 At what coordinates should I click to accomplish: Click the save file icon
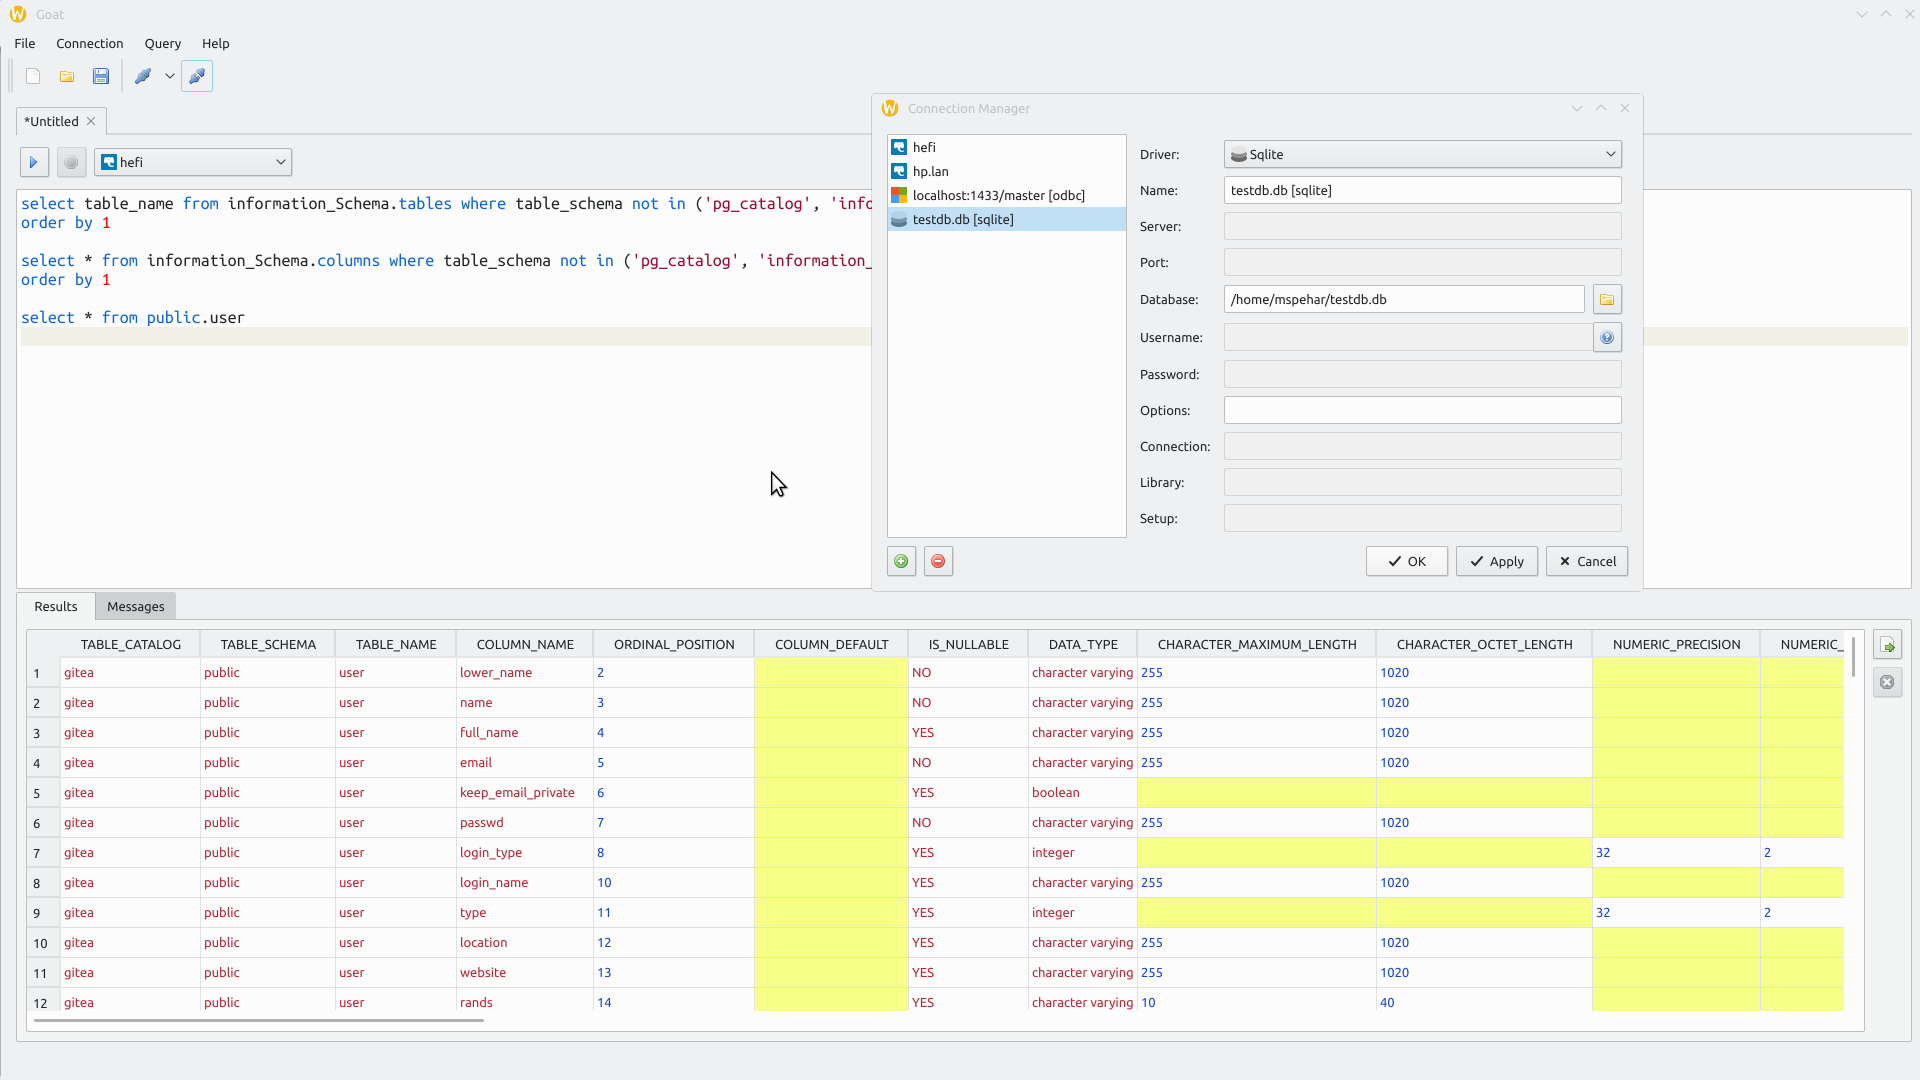(x=100, y=76)
